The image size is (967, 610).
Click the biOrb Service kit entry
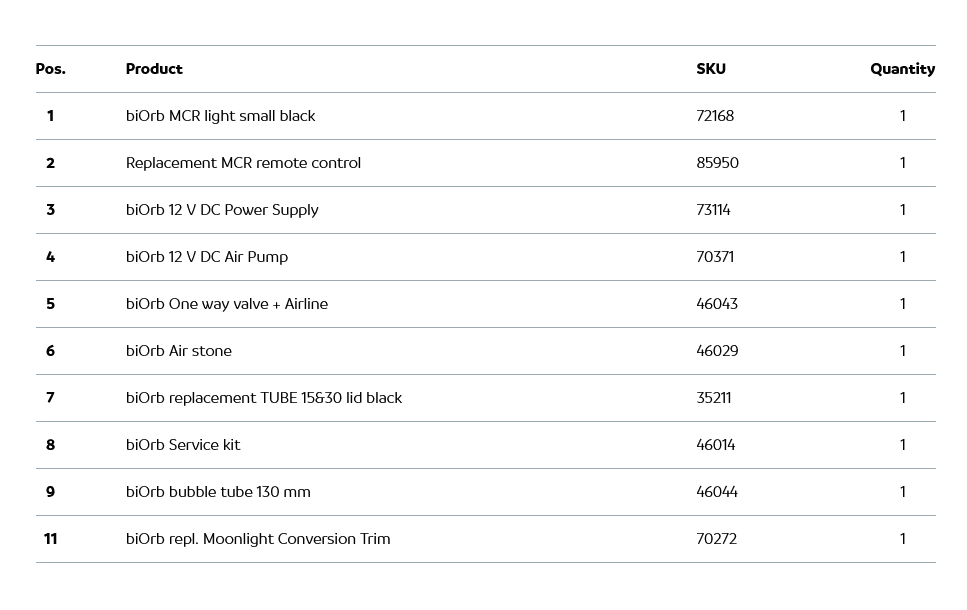point(183,445)
